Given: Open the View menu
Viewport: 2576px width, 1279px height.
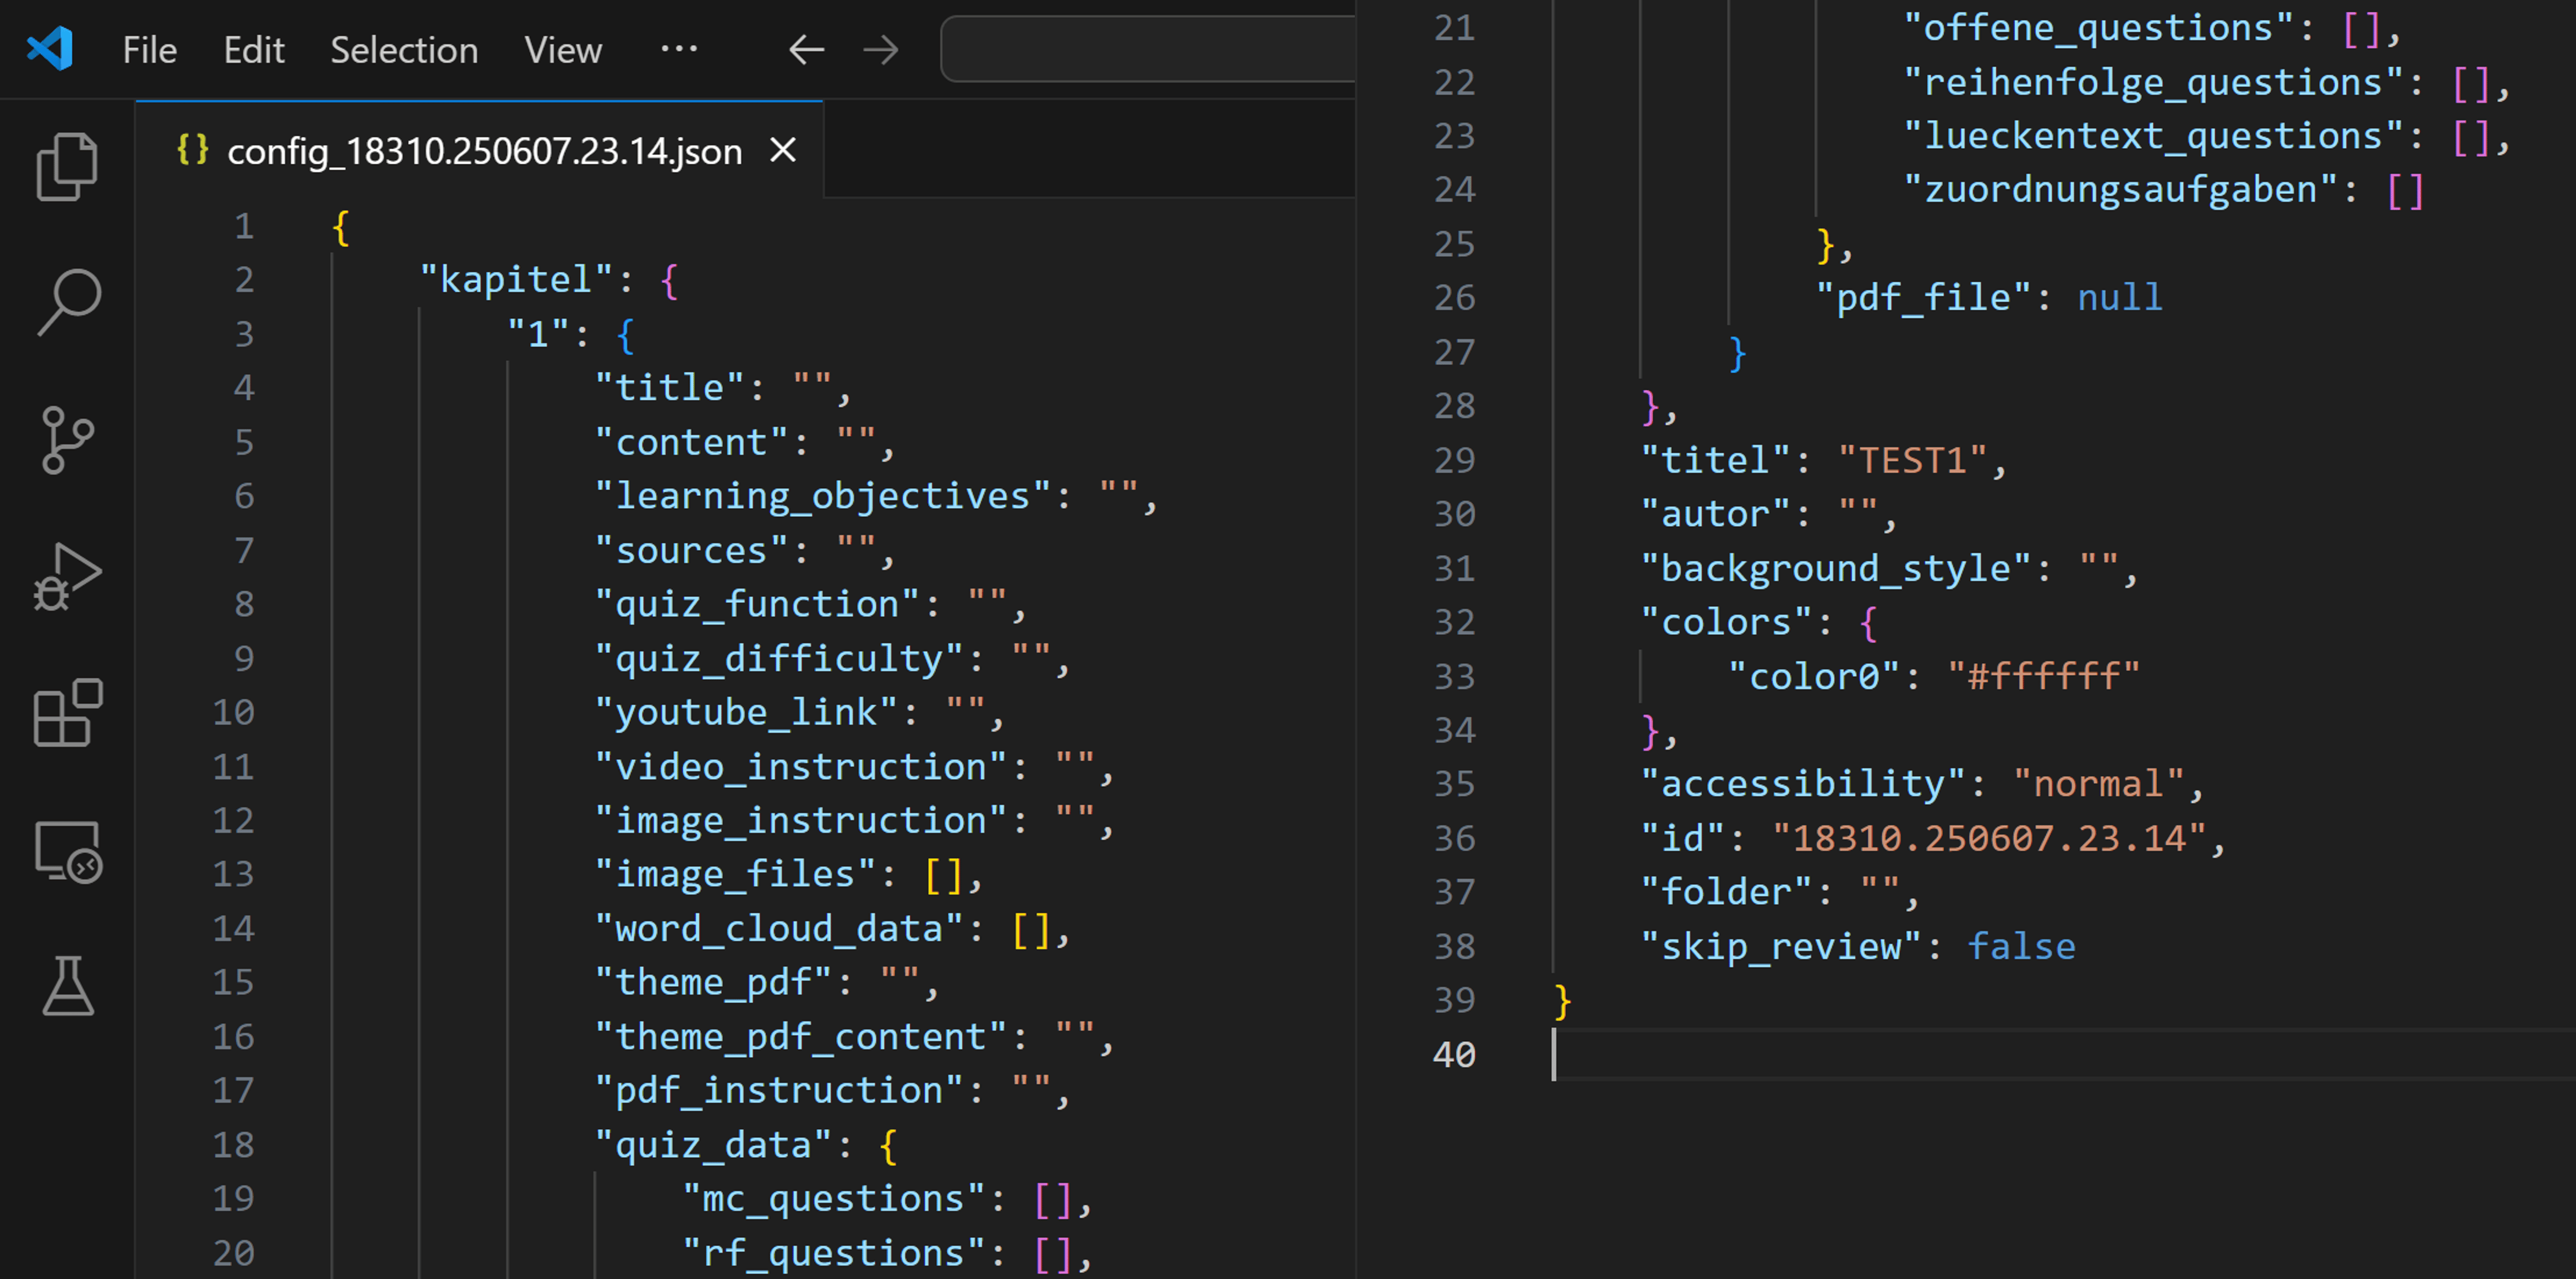Looking at the screenshot, I should (x=563, y=50).
